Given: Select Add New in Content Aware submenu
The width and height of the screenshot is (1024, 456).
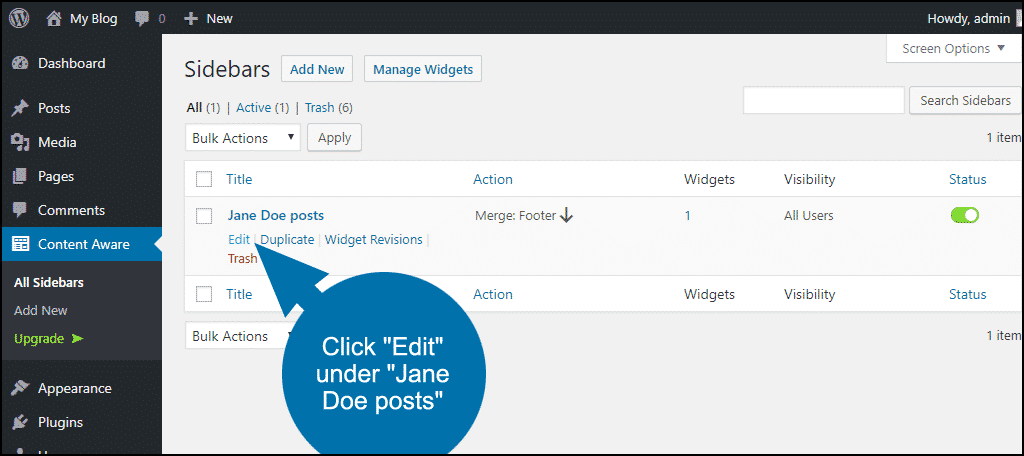Looking at the screenshot, I should pyautogui.click(x=41, y=310).
